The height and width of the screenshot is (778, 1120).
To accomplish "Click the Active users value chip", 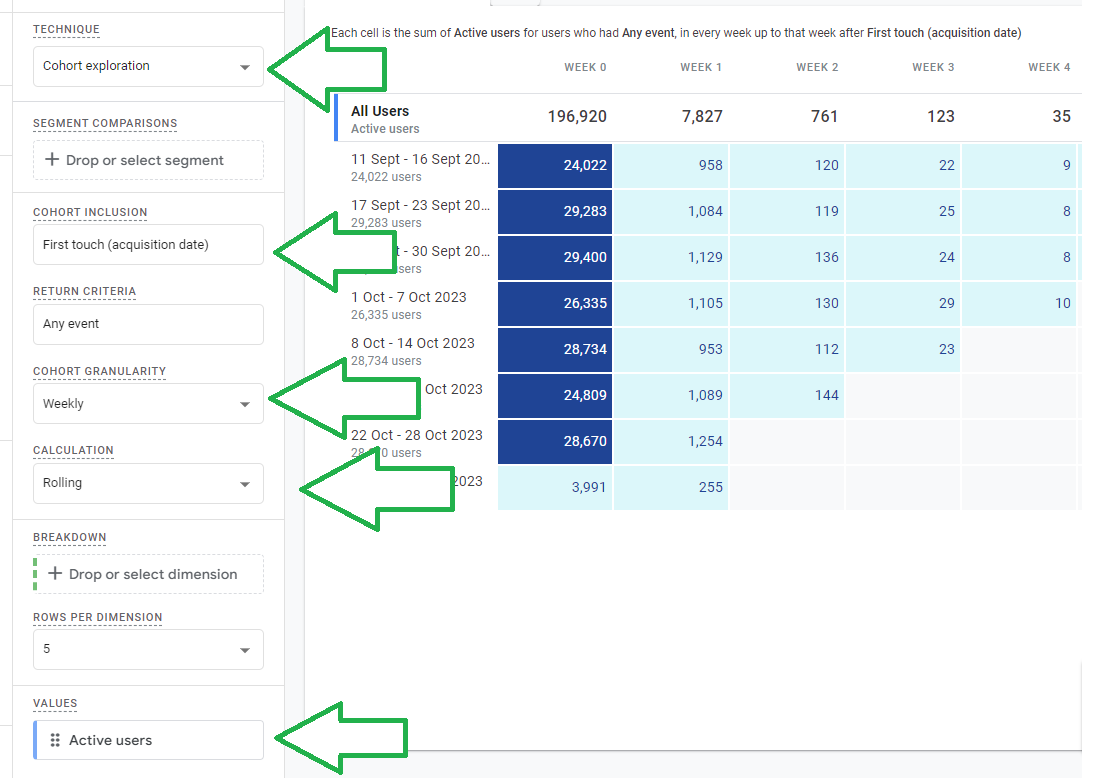I will [148, 740].
